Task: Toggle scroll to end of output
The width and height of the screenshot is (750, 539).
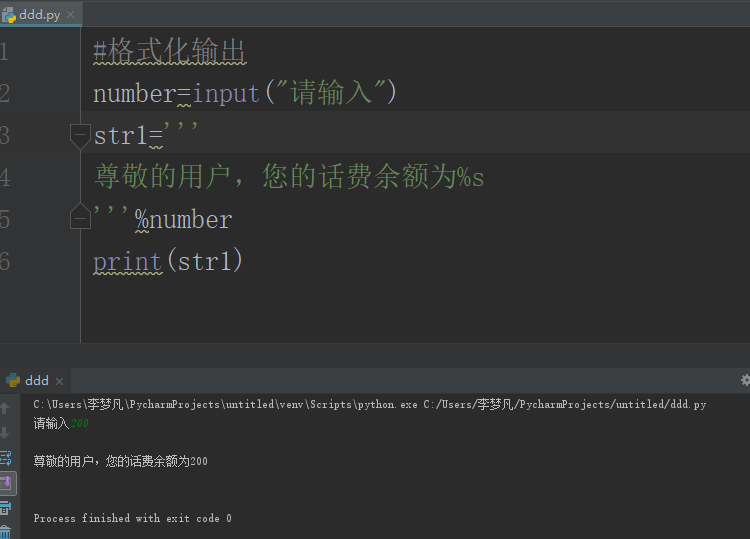Action: [x=5, y=483]
